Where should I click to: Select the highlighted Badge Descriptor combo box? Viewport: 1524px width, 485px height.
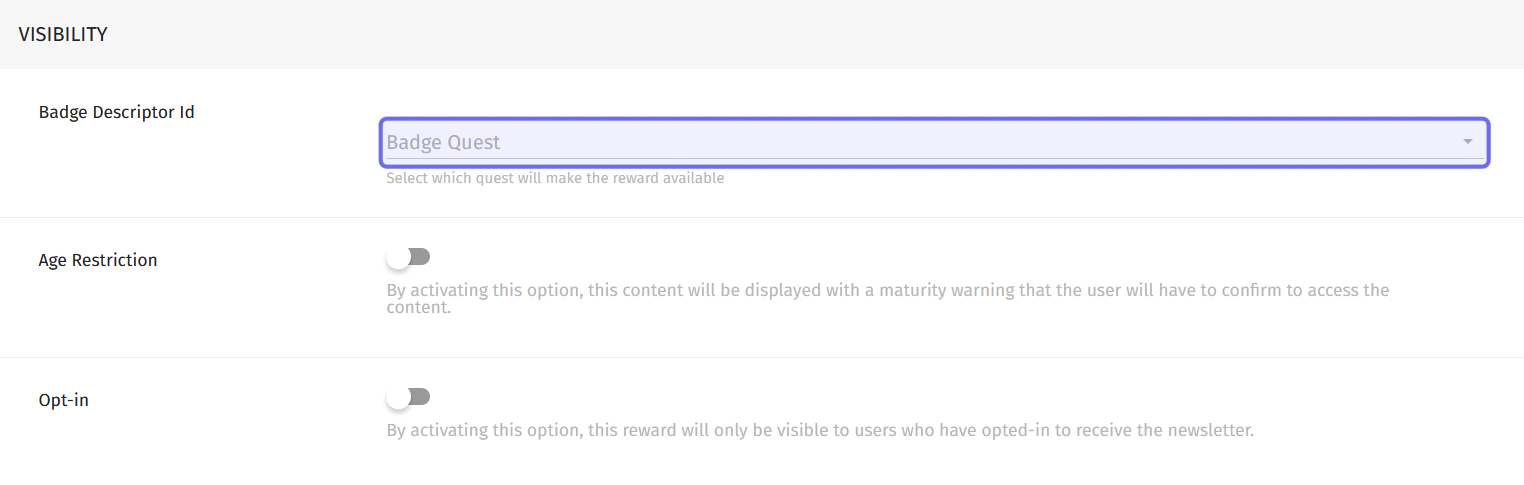click(x=934, y=142)
